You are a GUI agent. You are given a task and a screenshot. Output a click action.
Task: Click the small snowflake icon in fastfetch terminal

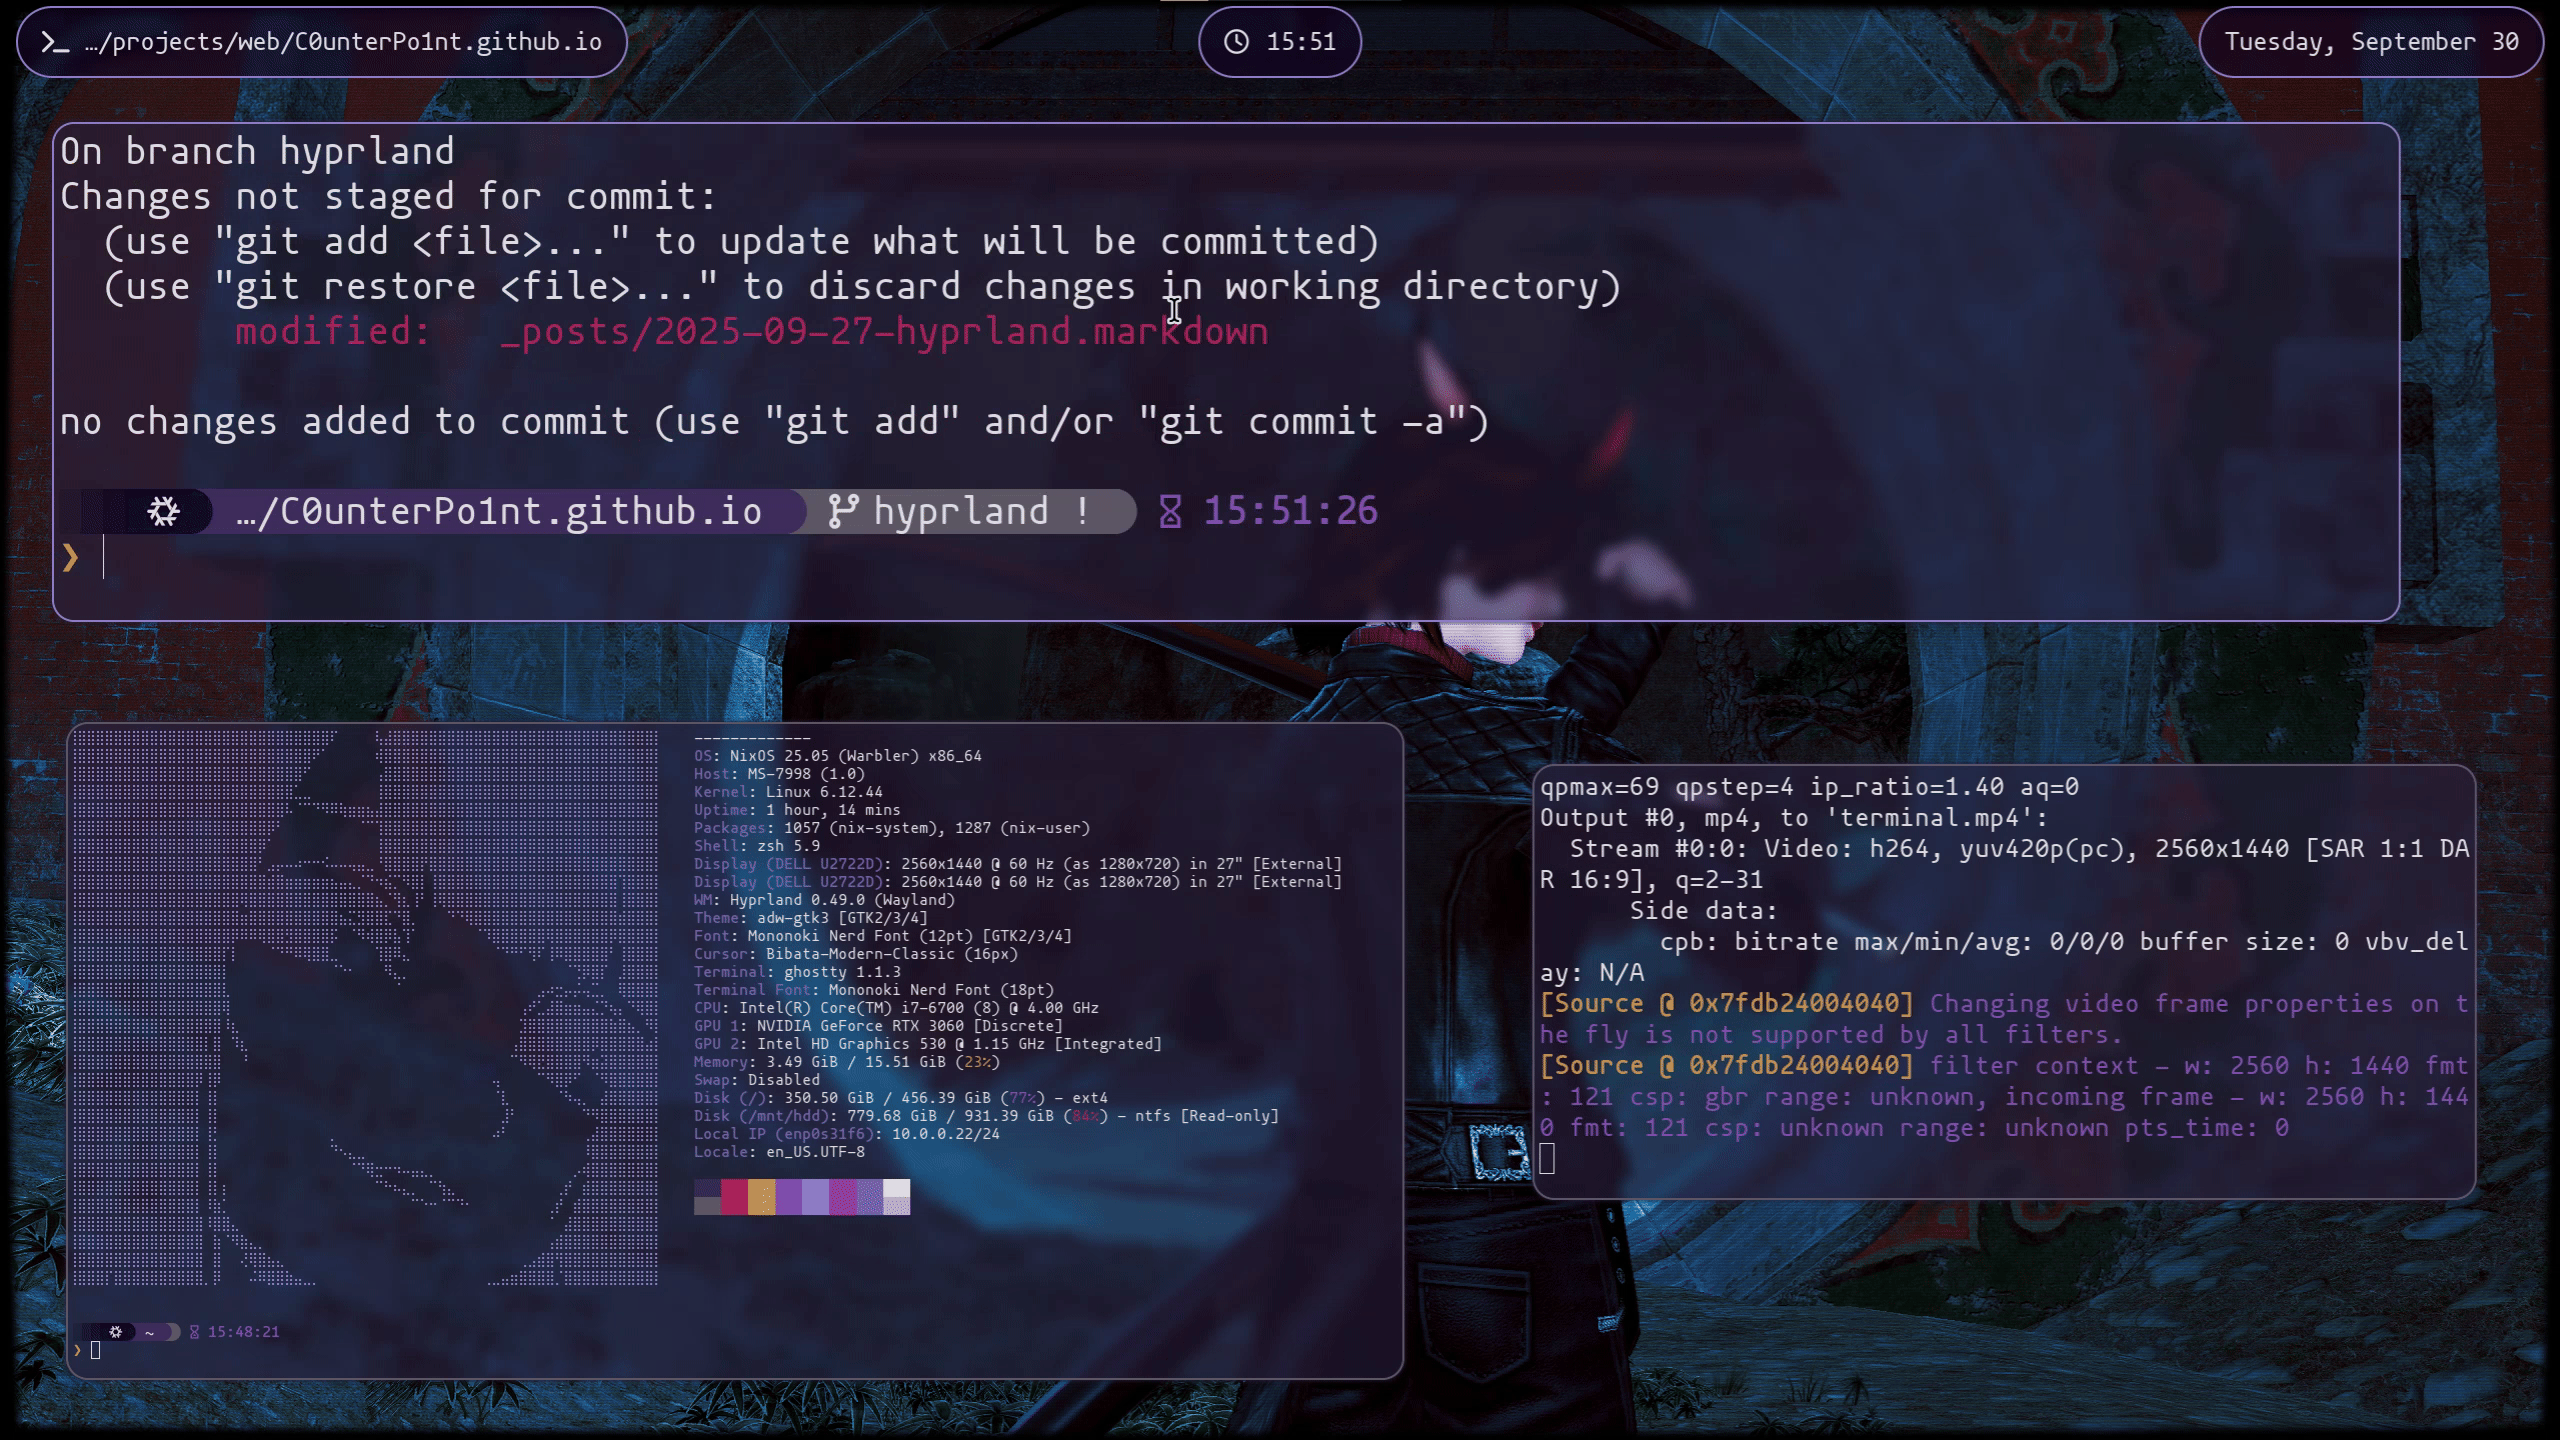(x=116, y=1332)
